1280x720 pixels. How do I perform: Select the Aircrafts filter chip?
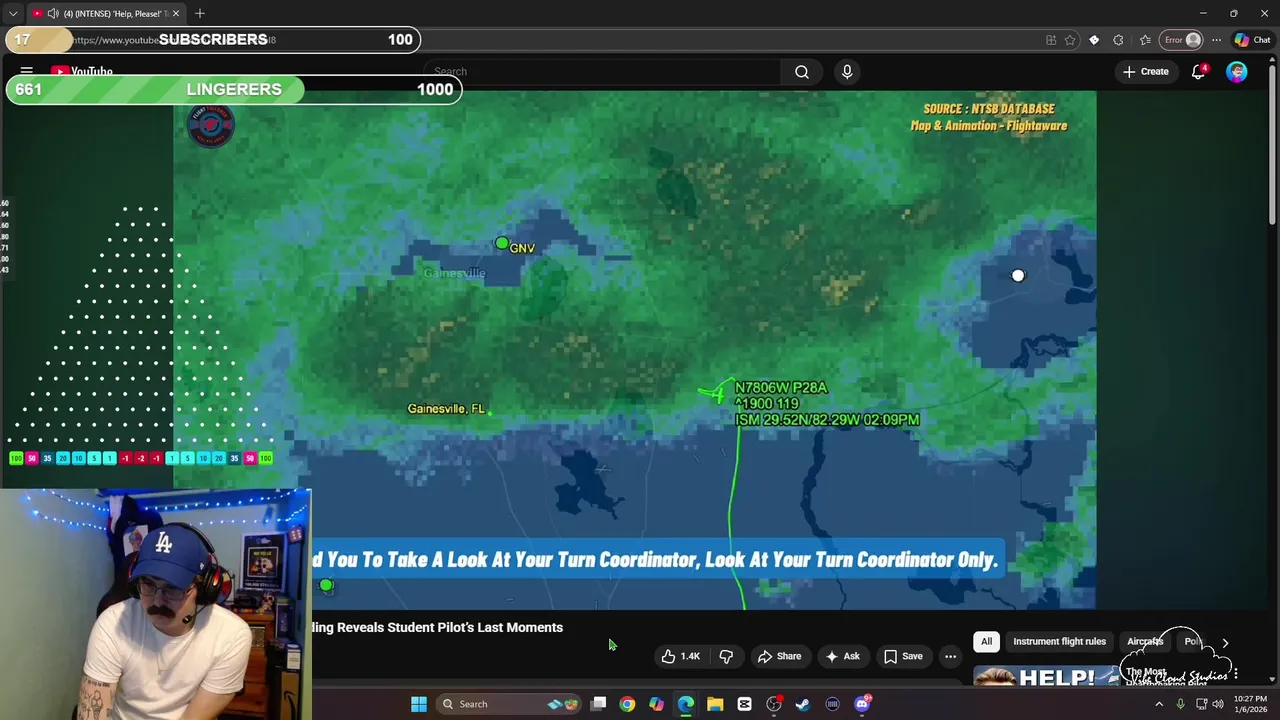click(x=1145, y=641)
